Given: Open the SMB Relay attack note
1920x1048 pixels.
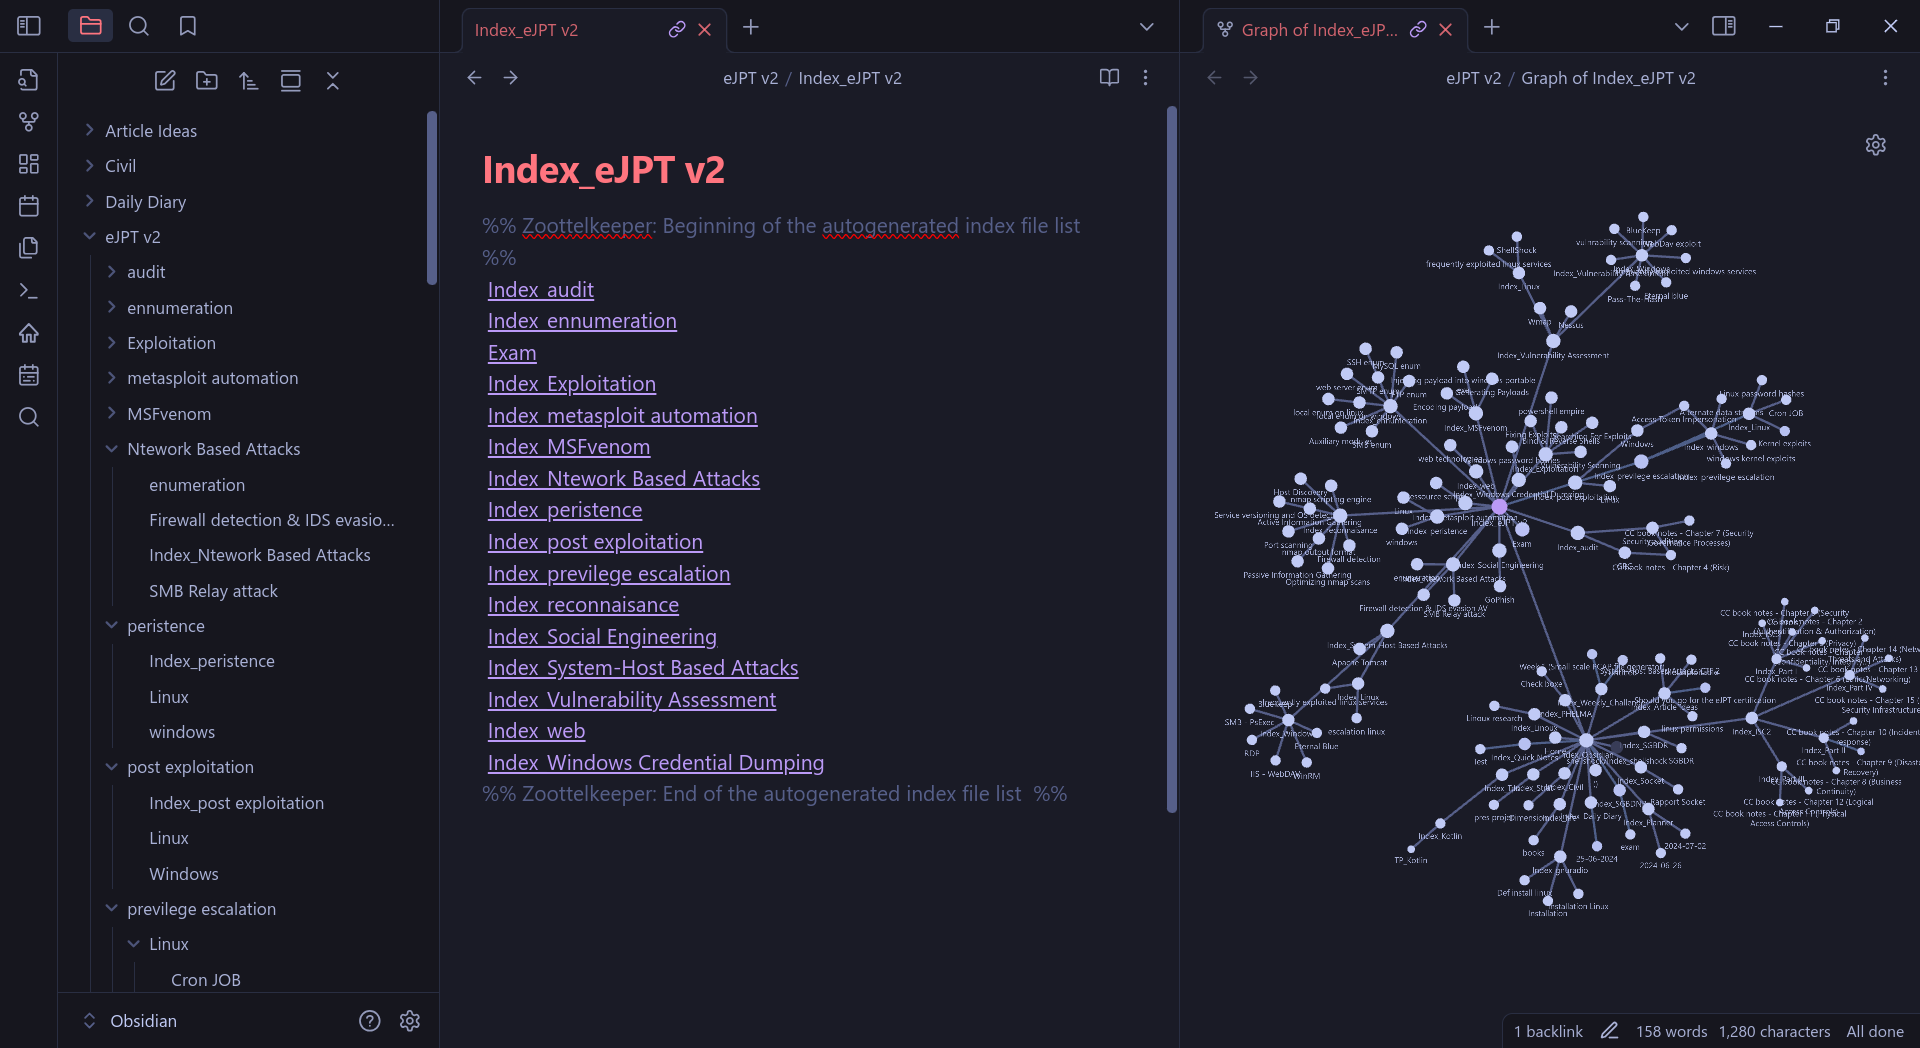Looking at the screenshot, I should click(213, 591).
